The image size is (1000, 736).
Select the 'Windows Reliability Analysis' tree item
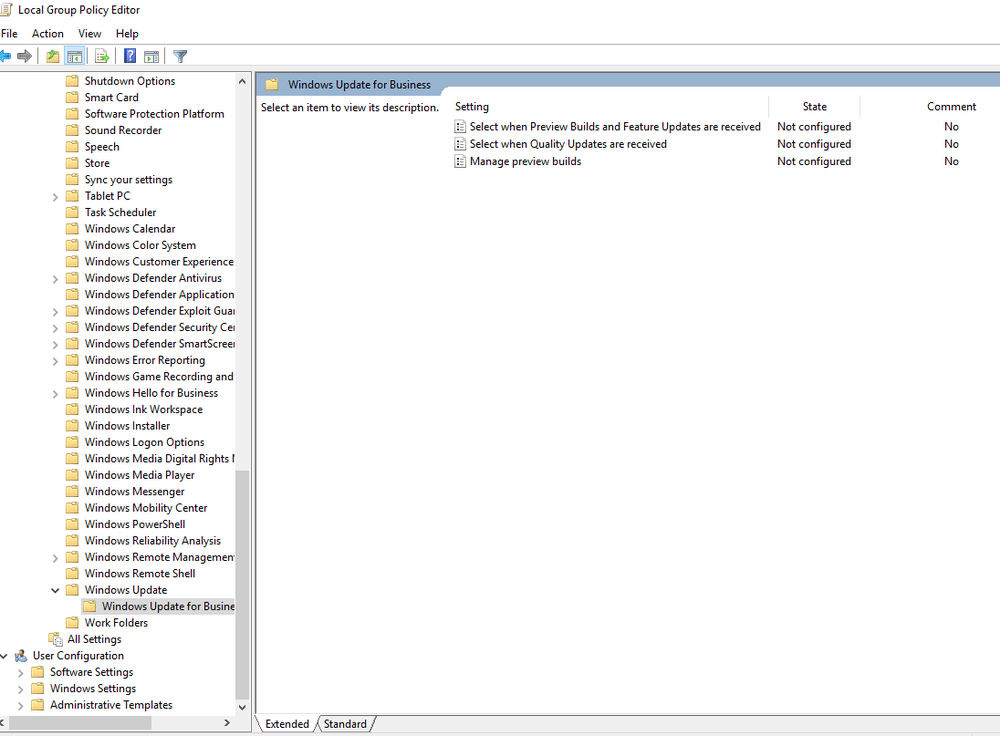coord(152,540)
